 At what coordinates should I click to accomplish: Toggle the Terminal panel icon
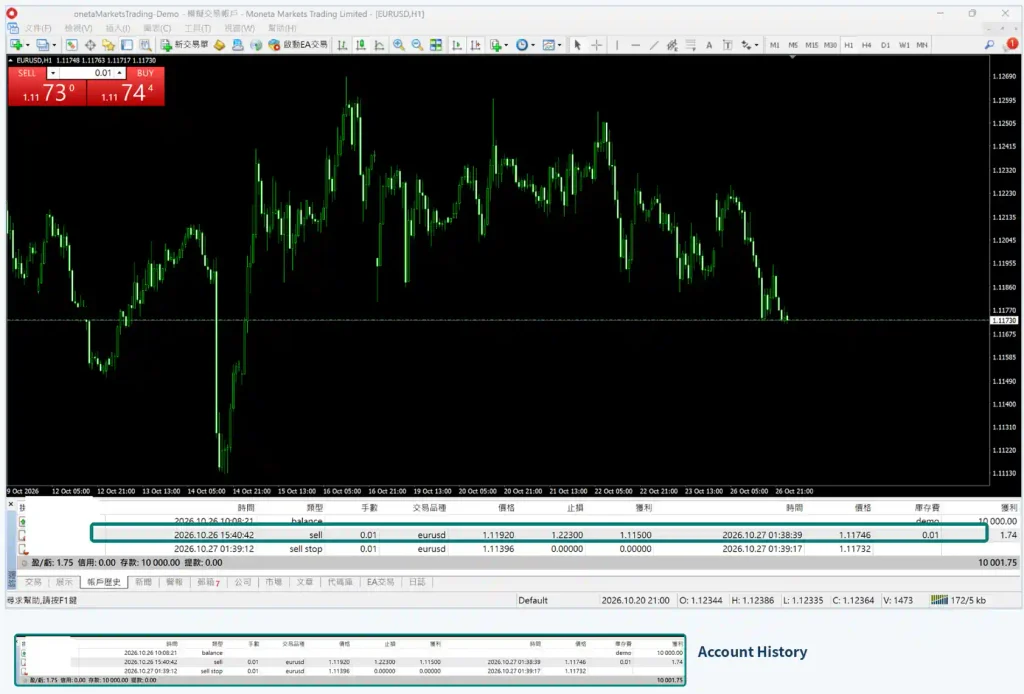tap(127, 45)
